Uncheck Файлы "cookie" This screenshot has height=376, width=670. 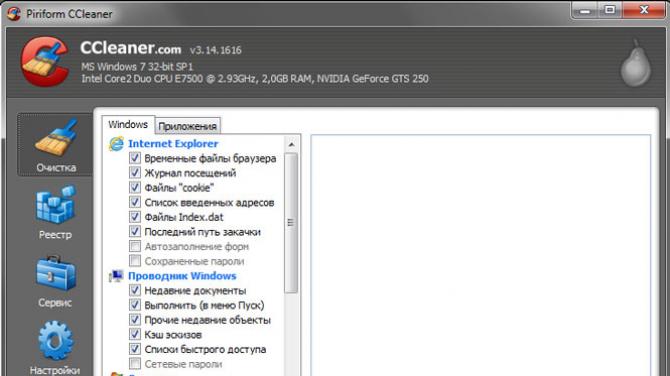pos(135,188)
